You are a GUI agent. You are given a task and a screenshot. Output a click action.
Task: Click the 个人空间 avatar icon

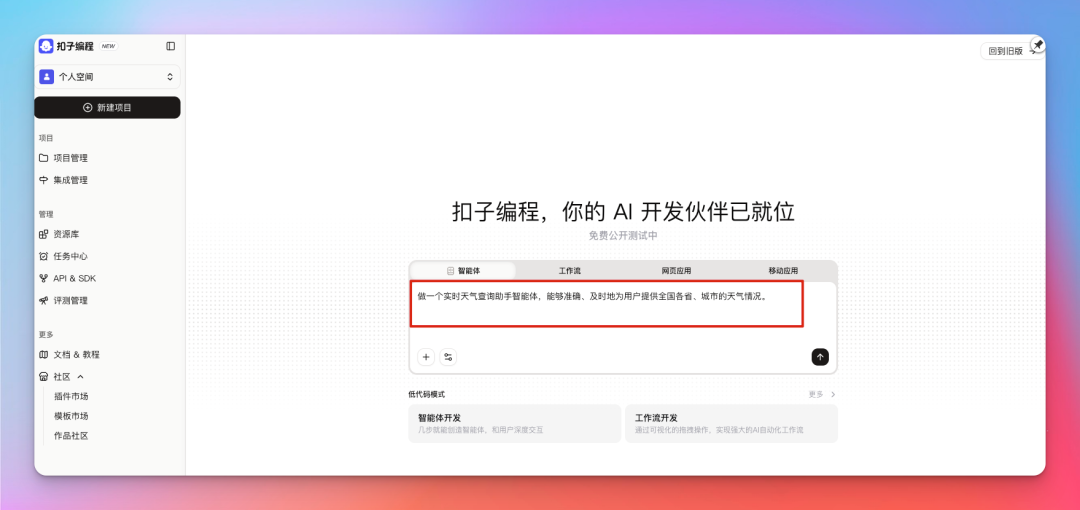click(x=46, y=76)
